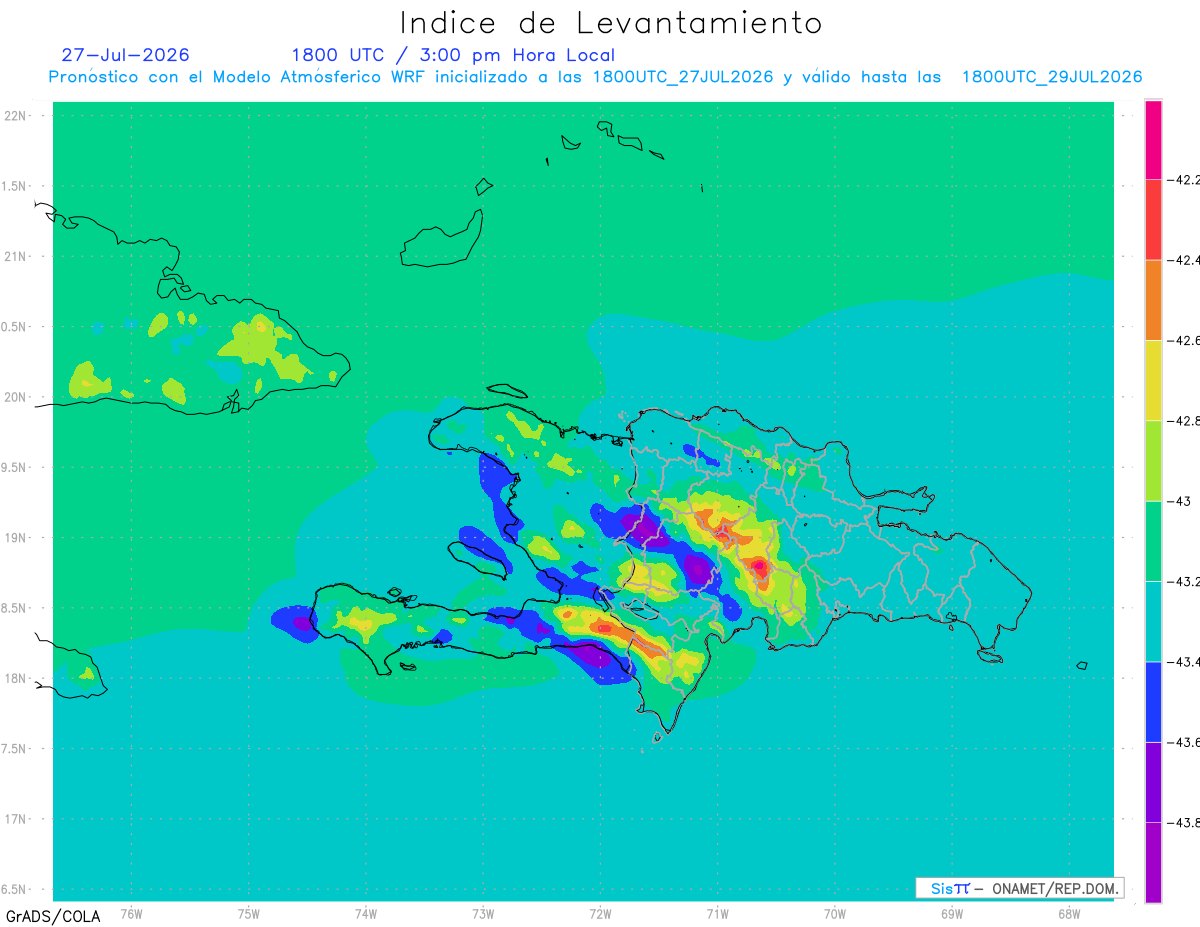Click legend value "-43.2"
Viewport: 1200px width, 927px height.
pos(1183,582)
